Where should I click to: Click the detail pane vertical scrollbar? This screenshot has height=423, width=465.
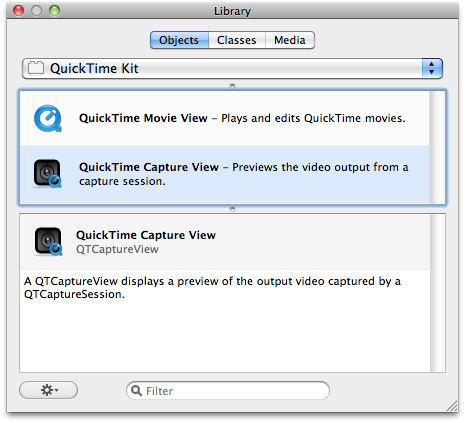438,293
